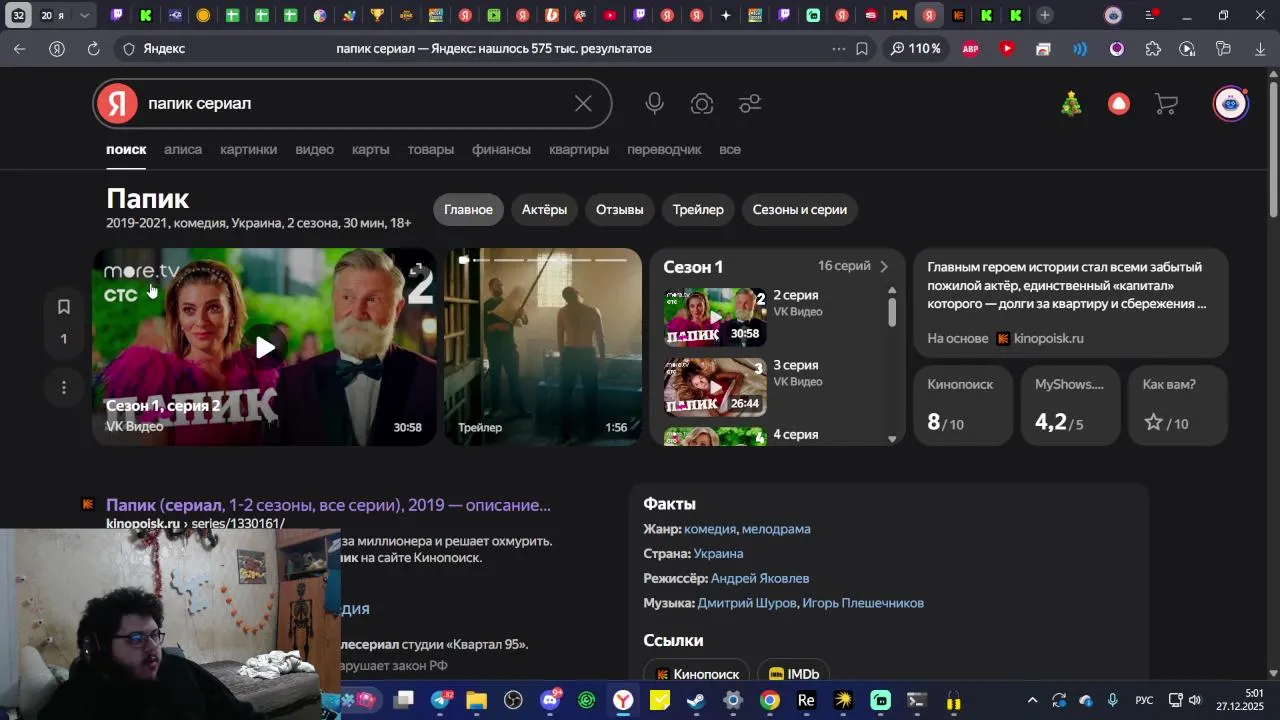
Task: Open OBS Studio from the taskbar
Action: point(514,700)
